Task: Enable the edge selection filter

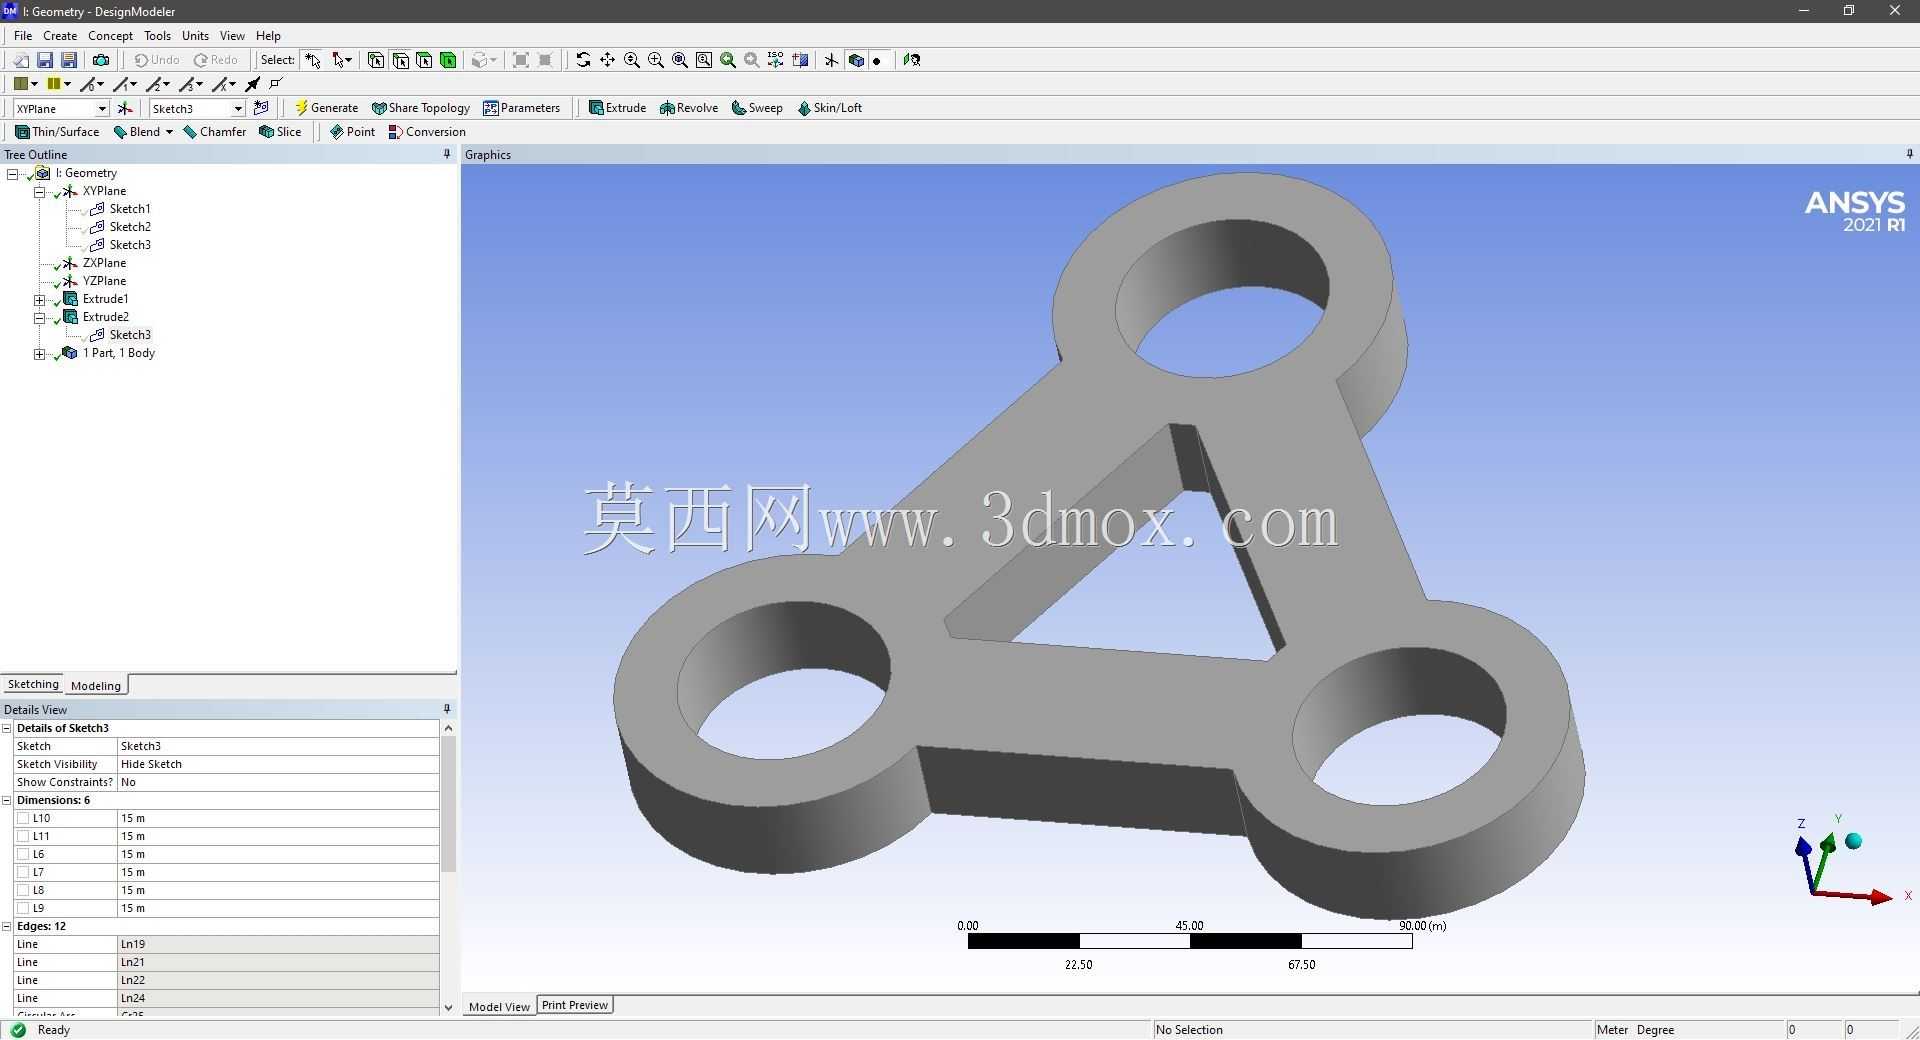Action: click(x=400, y=60)
